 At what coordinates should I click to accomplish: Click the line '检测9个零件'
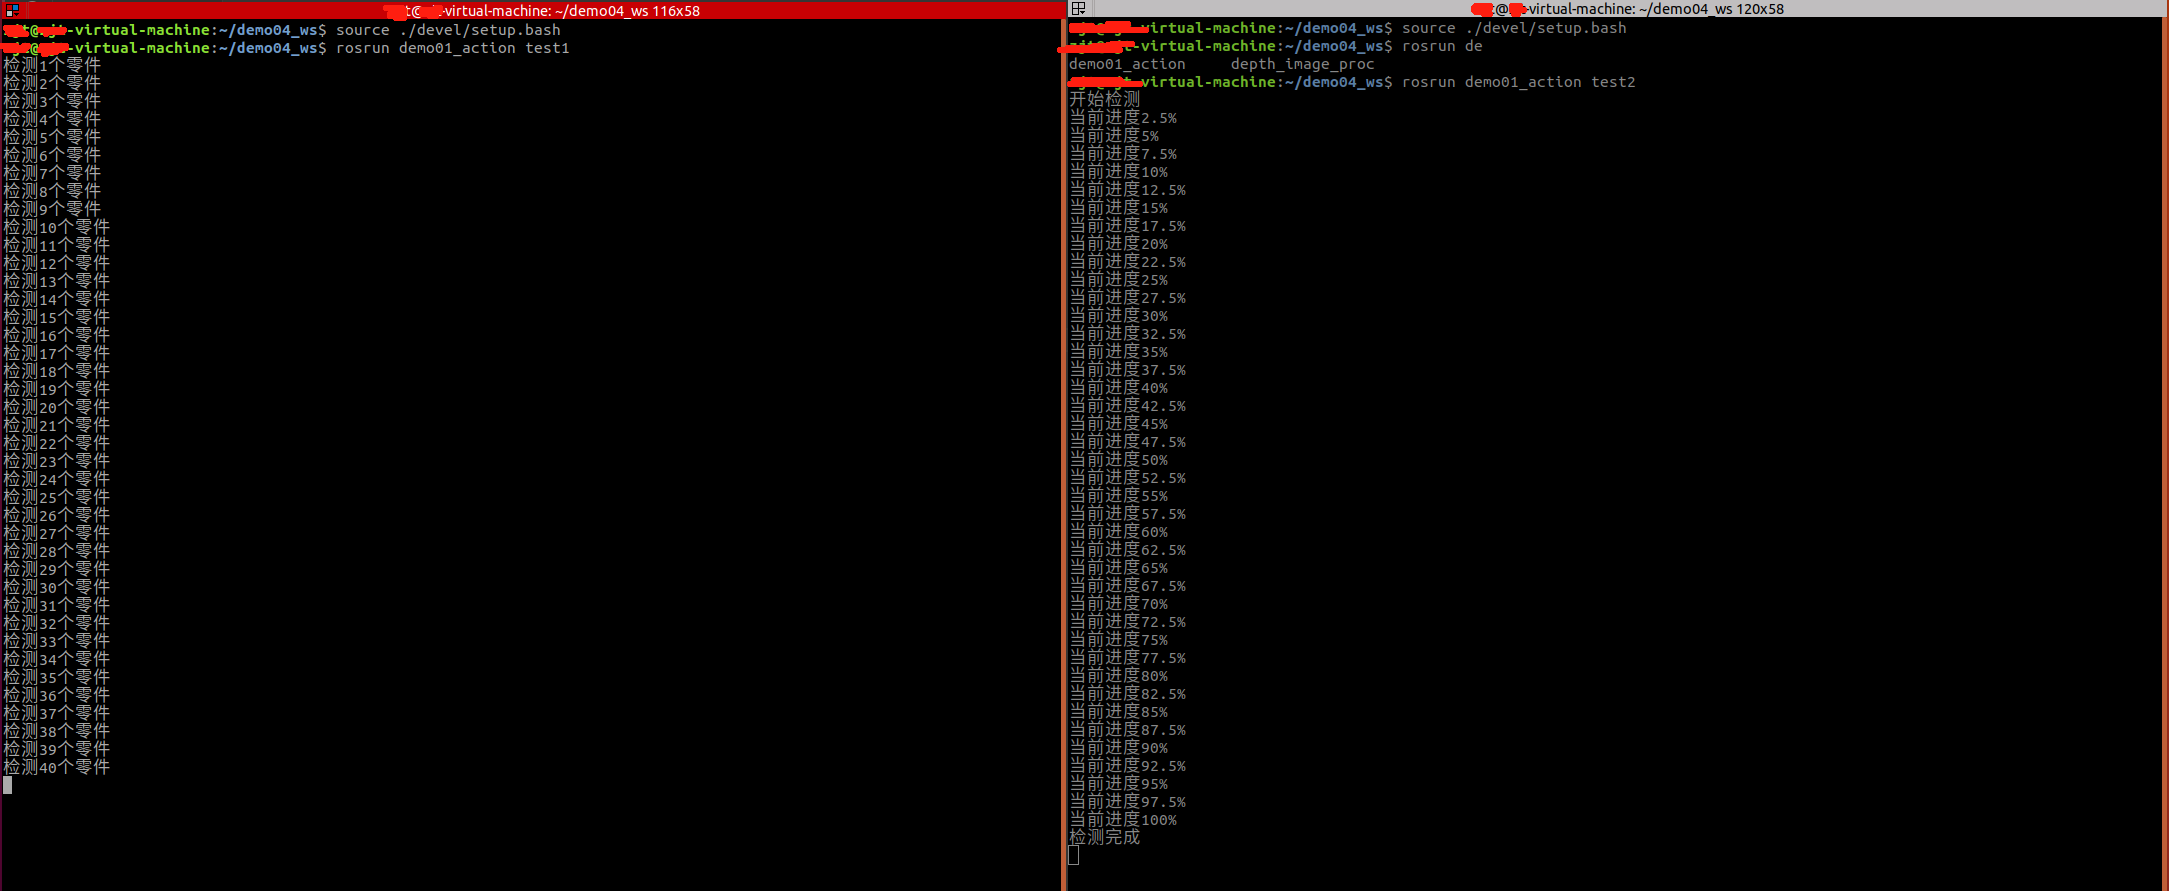point(52,209)
